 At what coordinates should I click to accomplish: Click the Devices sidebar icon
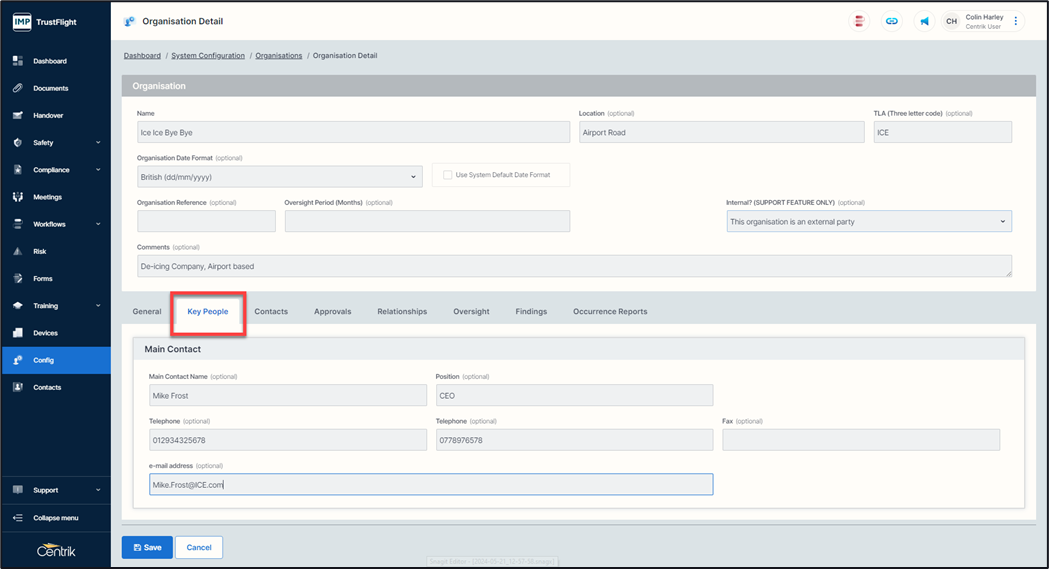(18, 333)
